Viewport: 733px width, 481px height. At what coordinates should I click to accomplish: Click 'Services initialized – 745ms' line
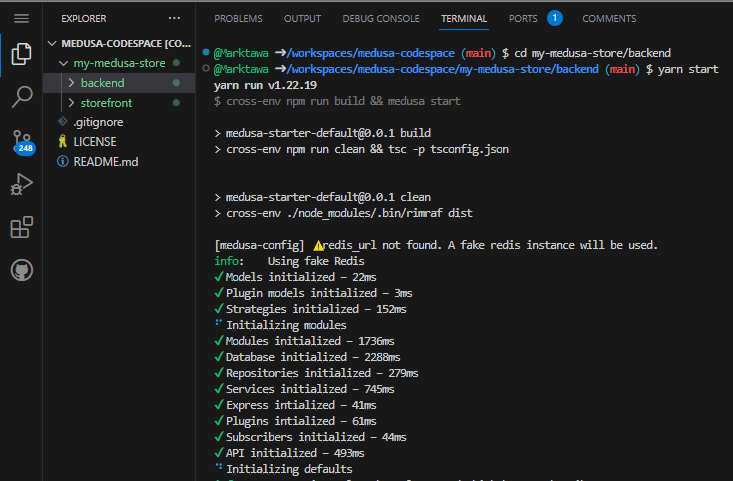[304, 389]
